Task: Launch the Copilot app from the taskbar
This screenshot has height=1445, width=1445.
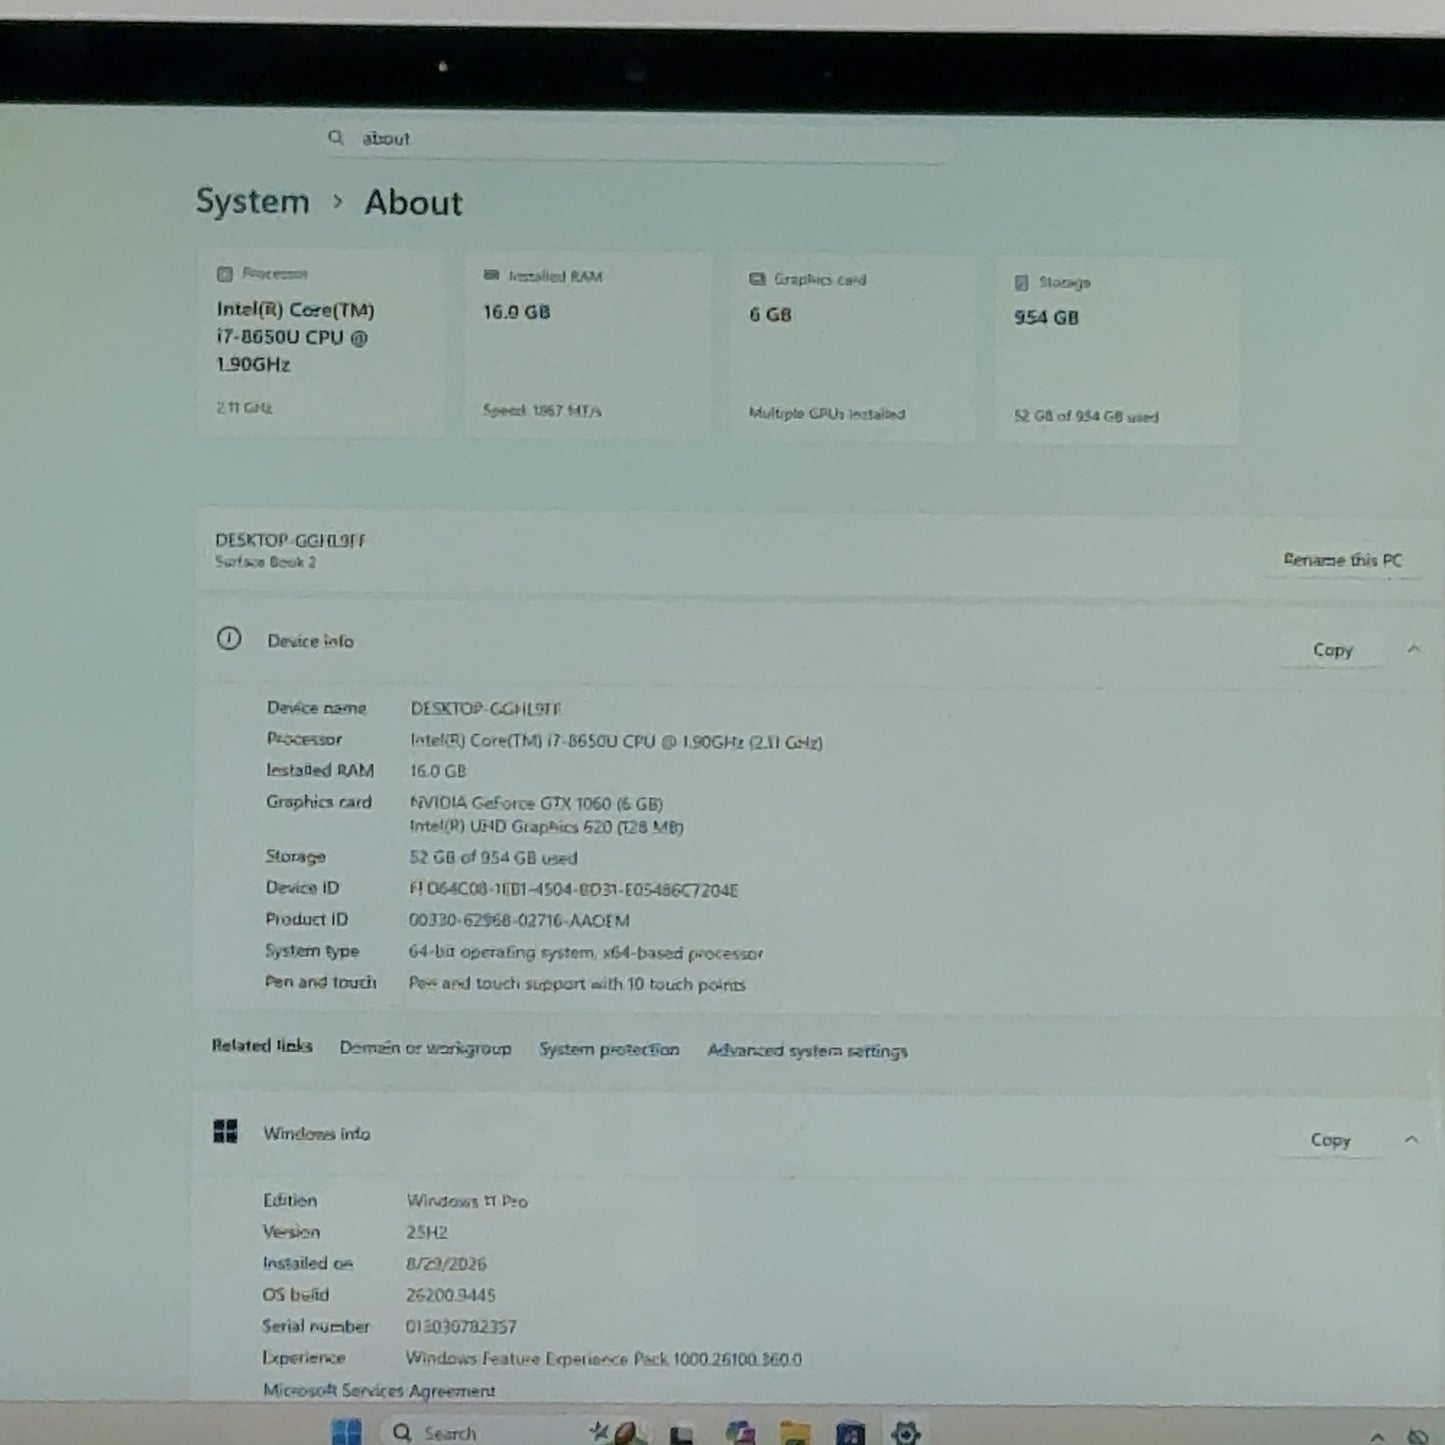Action: (x=740, y=1433)
